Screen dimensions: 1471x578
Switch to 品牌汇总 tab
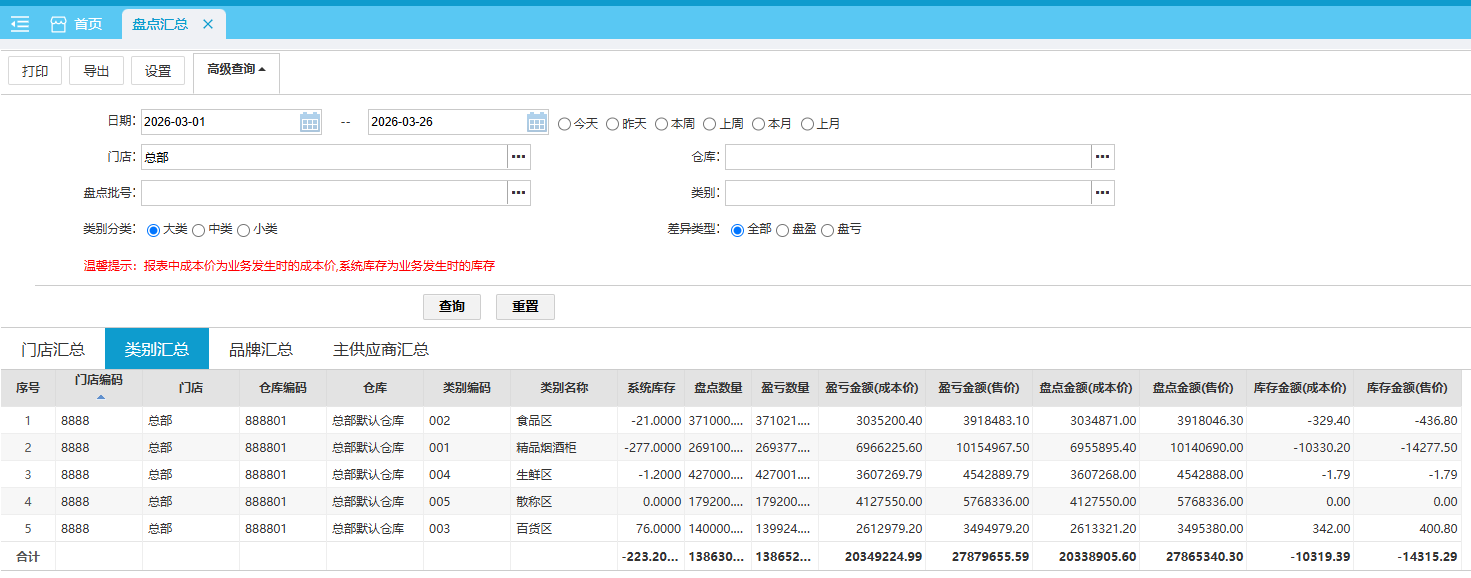tap(260, 349)
